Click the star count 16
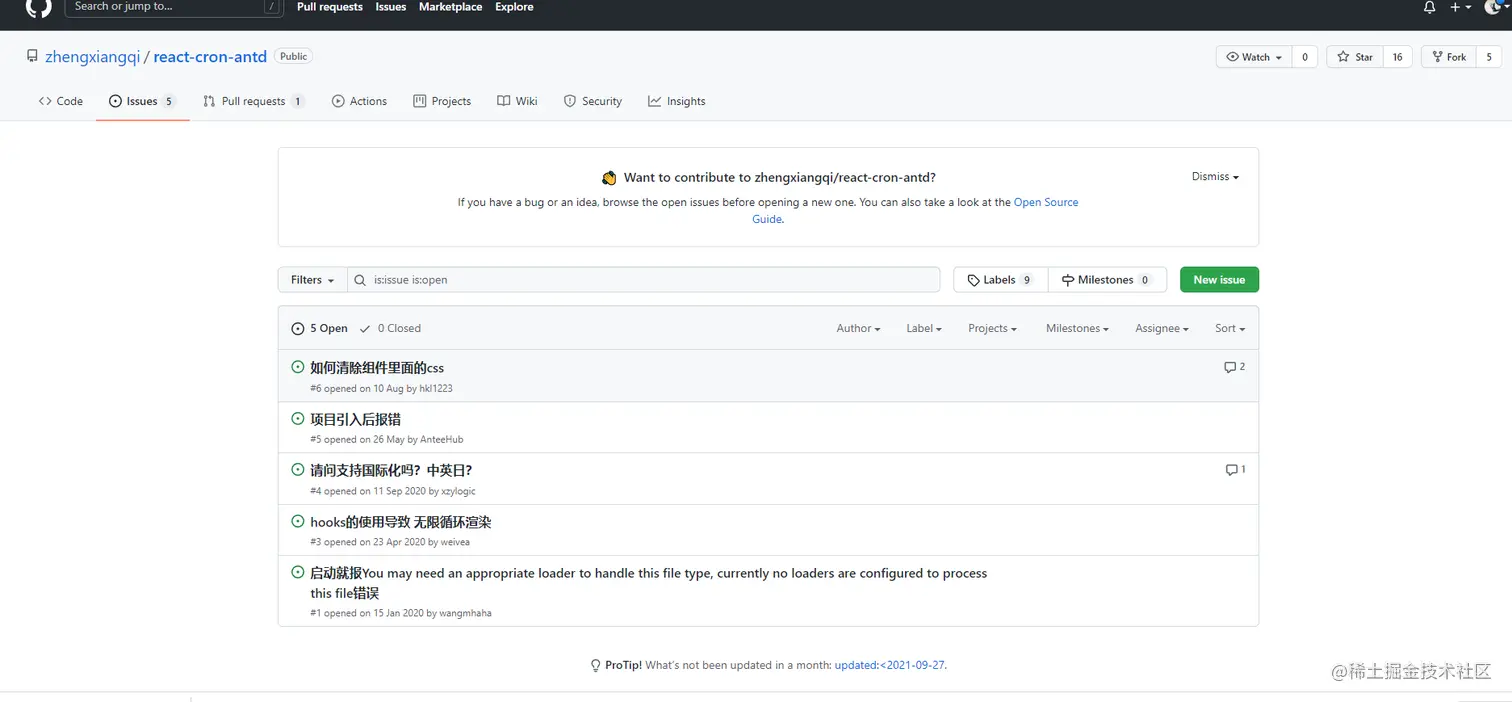The image size is (1512, 702). tap(1398, 57)
